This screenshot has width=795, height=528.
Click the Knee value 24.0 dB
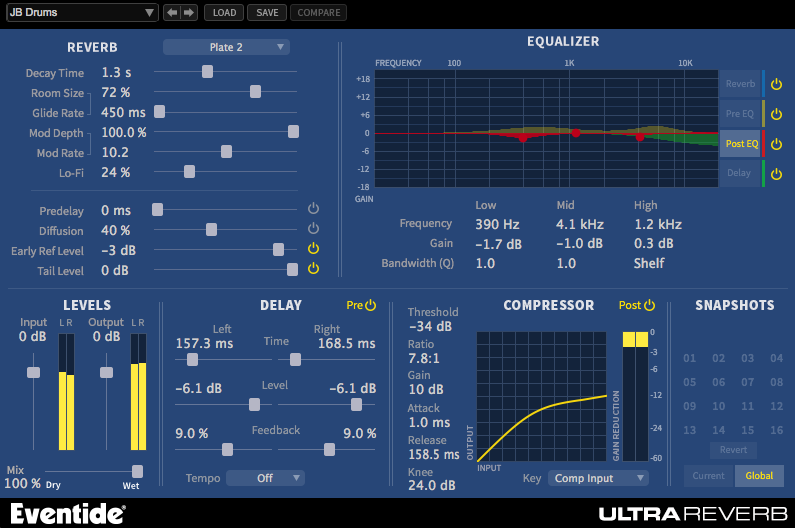[431, 485]
